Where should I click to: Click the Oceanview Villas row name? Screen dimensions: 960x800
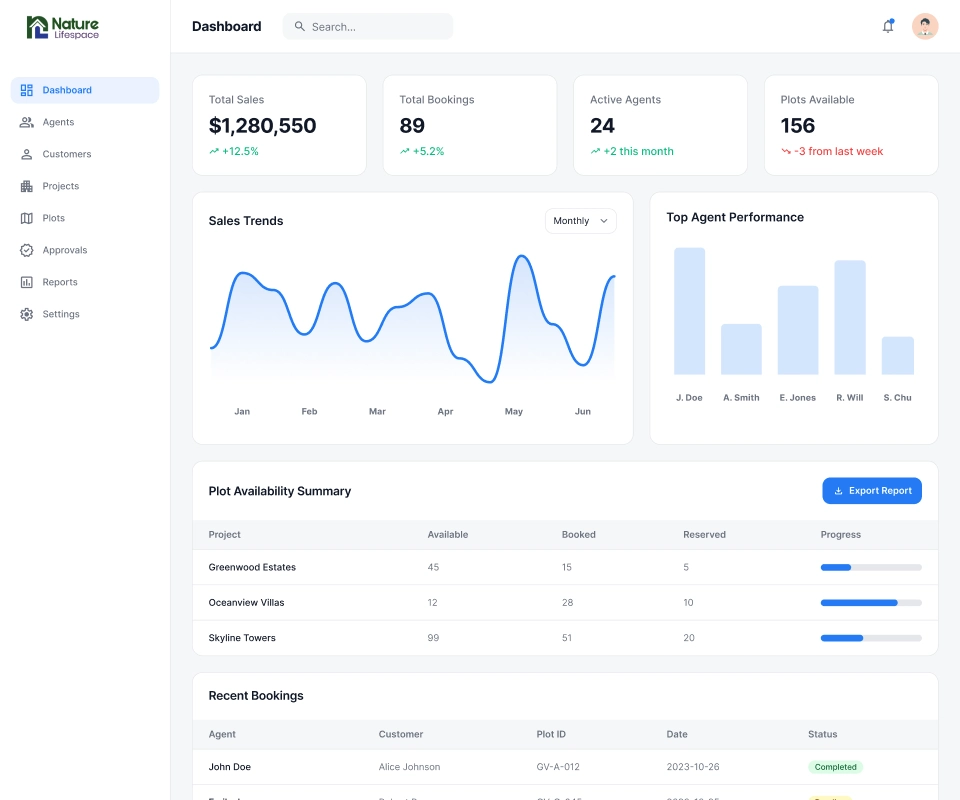coord(246,603)
